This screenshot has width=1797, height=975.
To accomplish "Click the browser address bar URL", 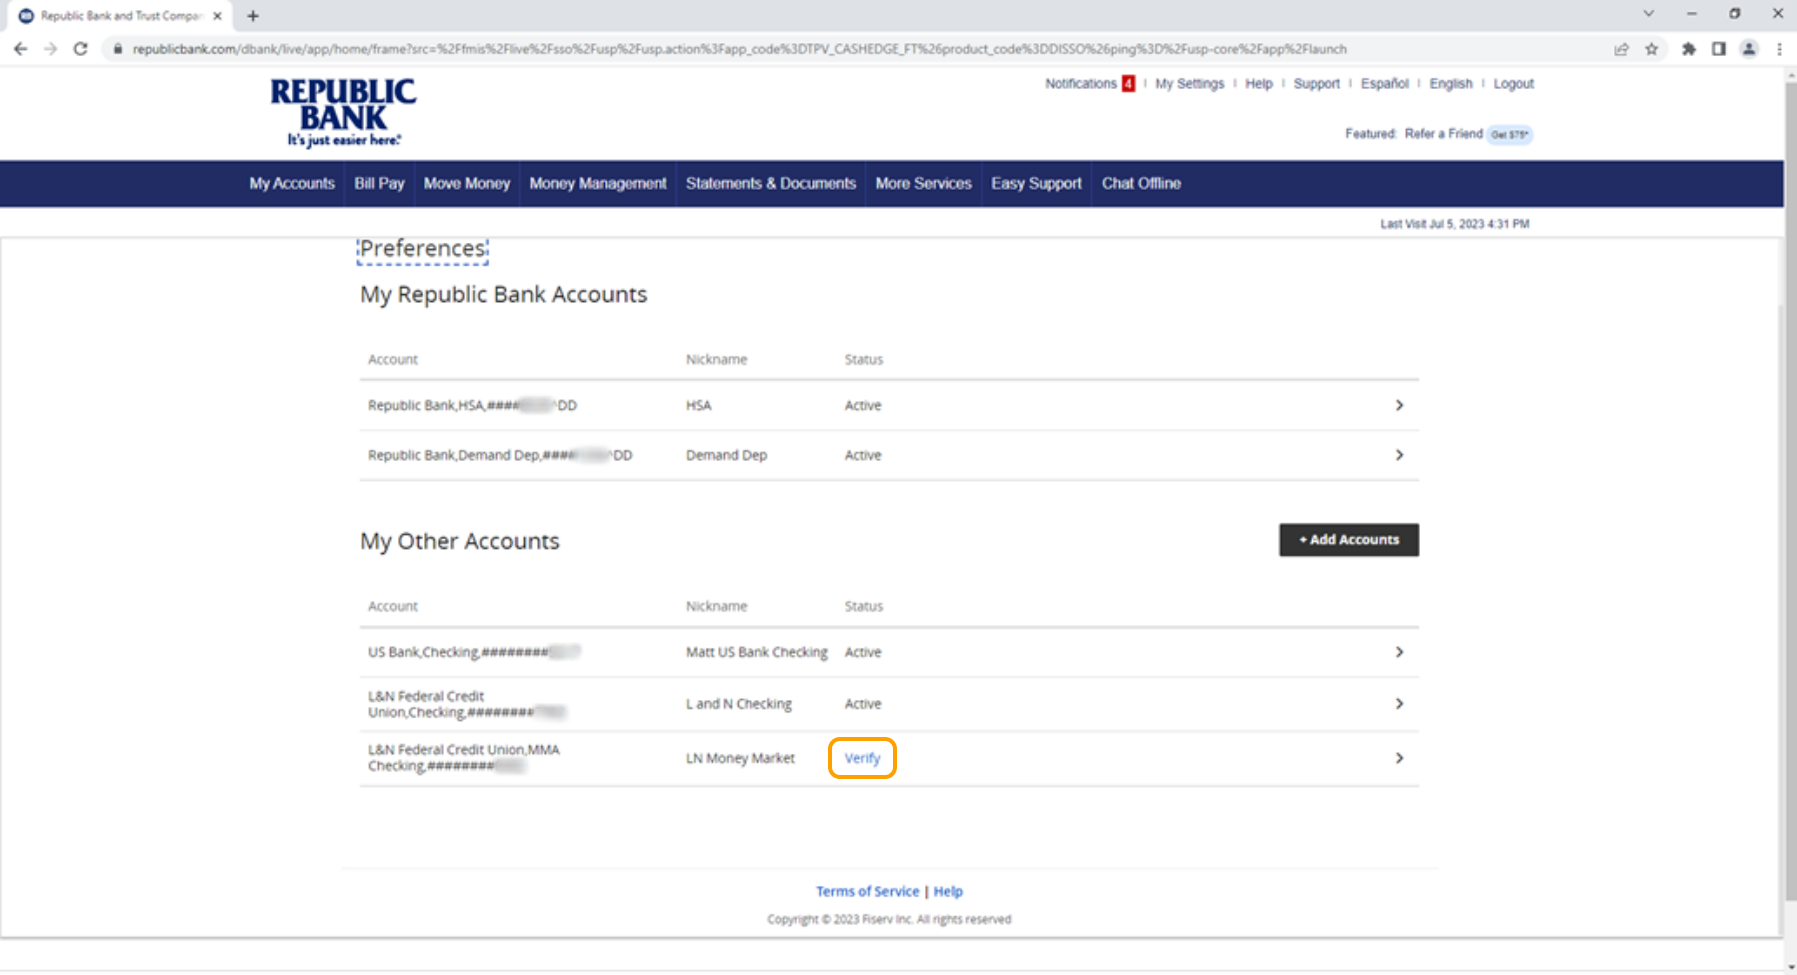I will 739,49.
